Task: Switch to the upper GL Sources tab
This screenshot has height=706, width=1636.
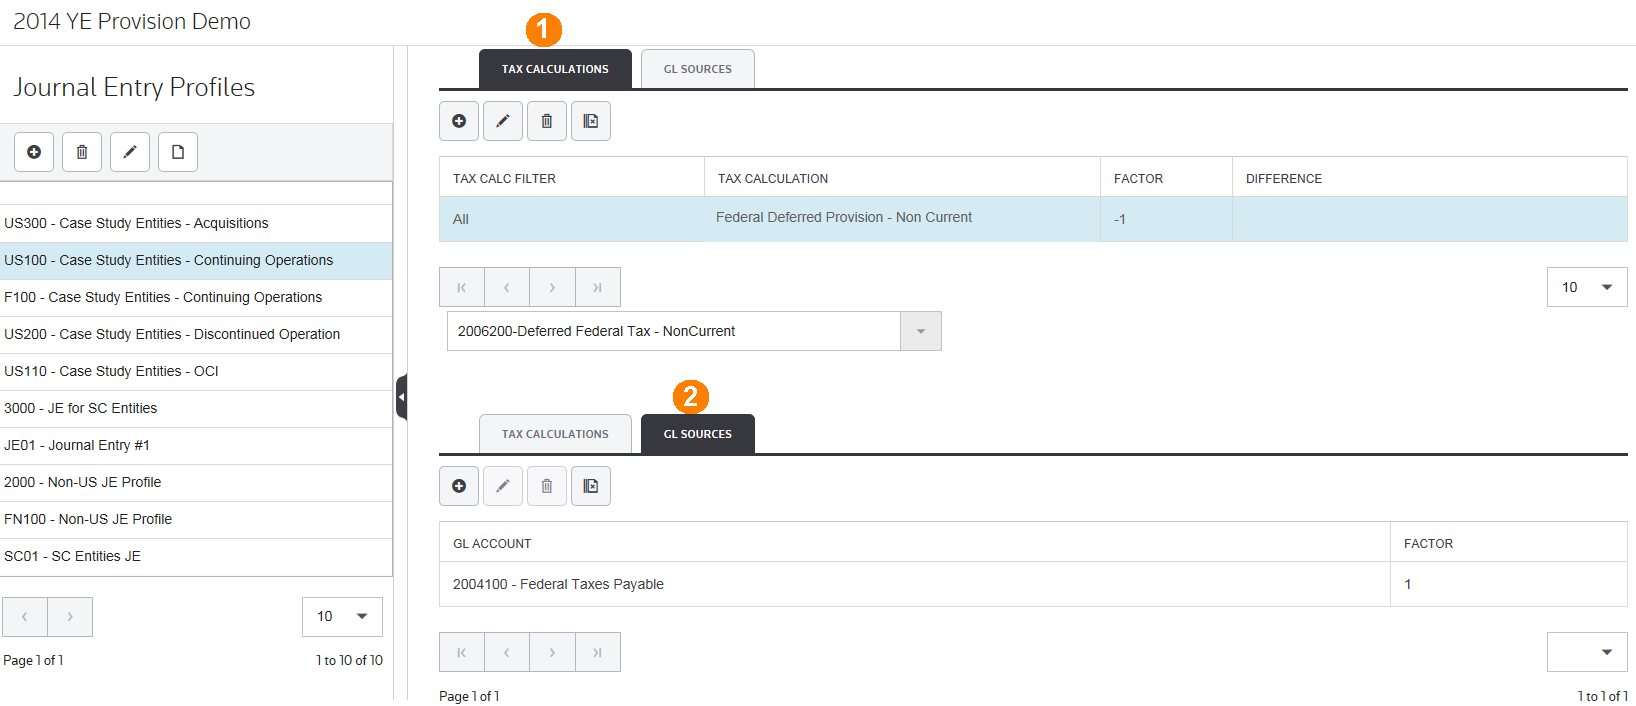Action: click(697, 69)
